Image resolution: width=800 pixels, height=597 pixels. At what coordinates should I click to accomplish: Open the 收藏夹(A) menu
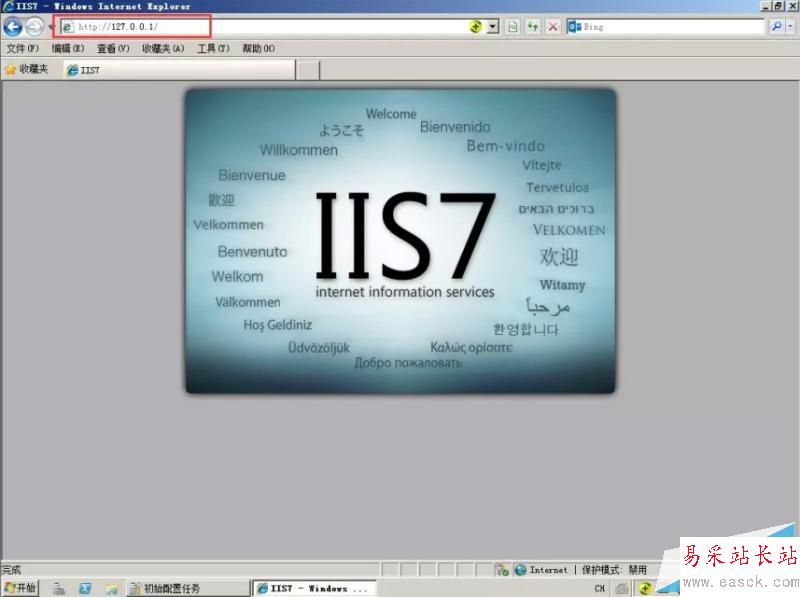click(163, 48)
